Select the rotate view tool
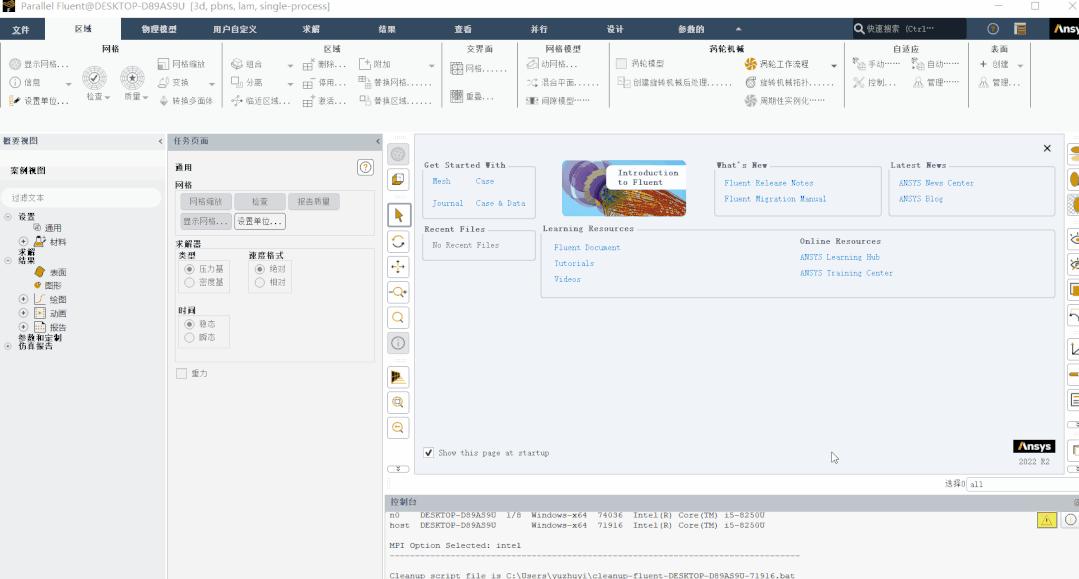Image resolution: width=1079 pixels, height=579 pixels. [398, 242]
